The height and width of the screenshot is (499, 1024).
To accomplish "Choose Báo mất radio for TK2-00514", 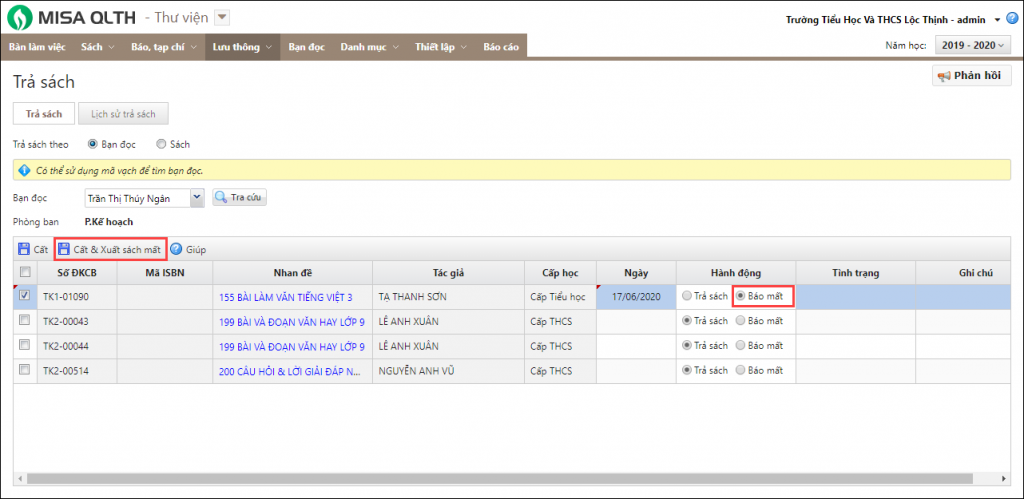I will 741,370.
